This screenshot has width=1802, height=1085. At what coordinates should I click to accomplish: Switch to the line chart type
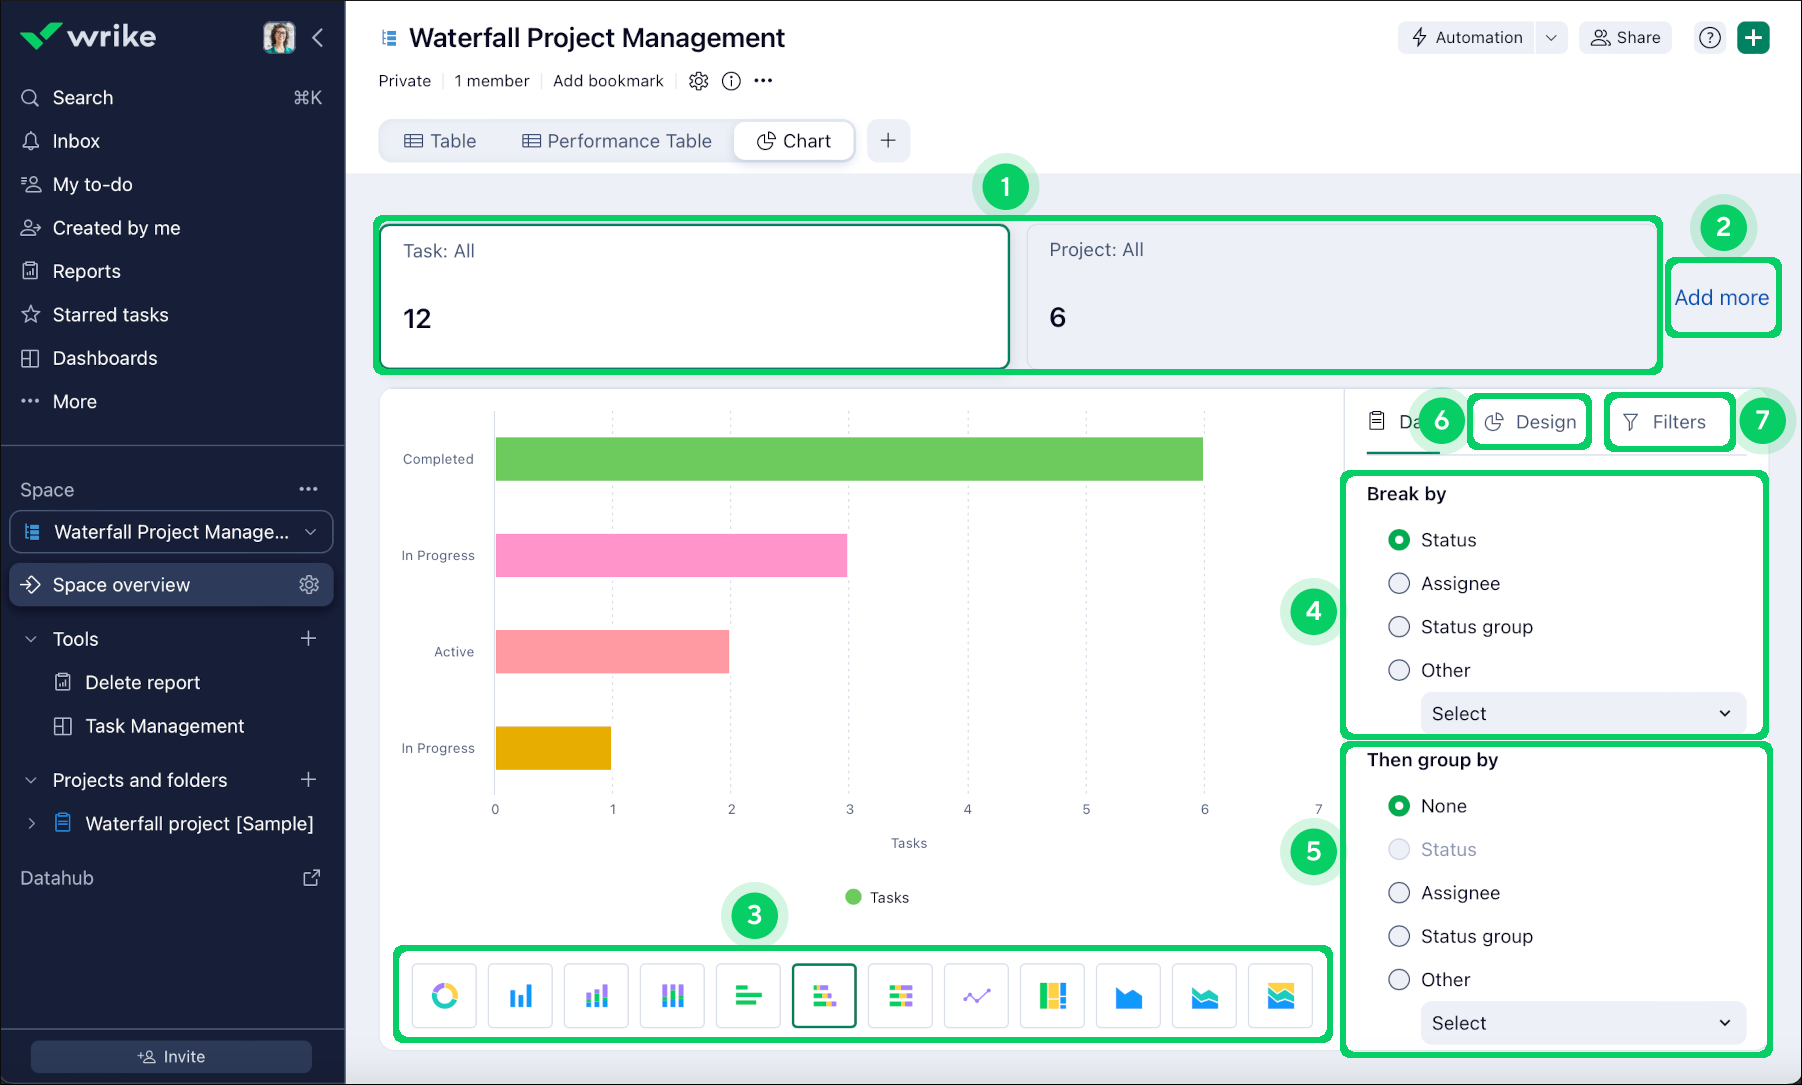977,996
